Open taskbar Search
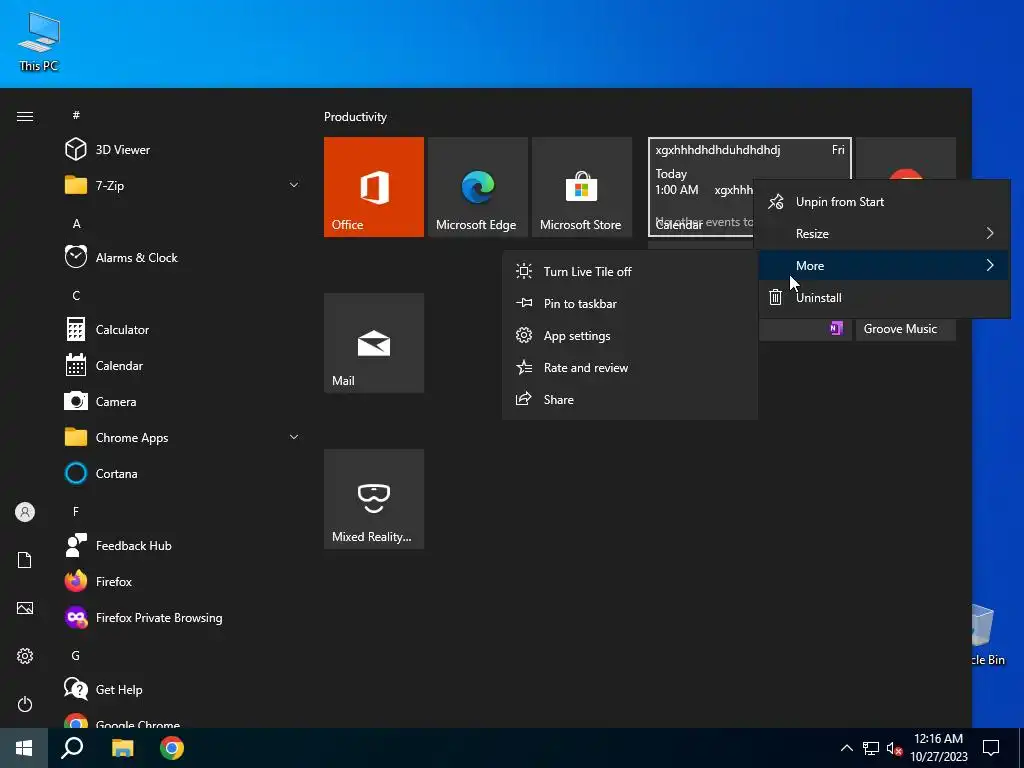1024x768 pixels. coord(72,748)
